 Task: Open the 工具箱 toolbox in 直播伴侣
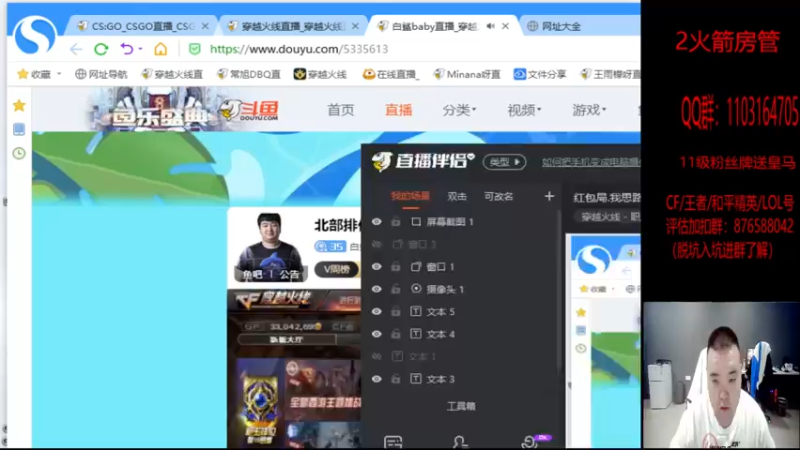pyautogui.click(x=461, y=406)
